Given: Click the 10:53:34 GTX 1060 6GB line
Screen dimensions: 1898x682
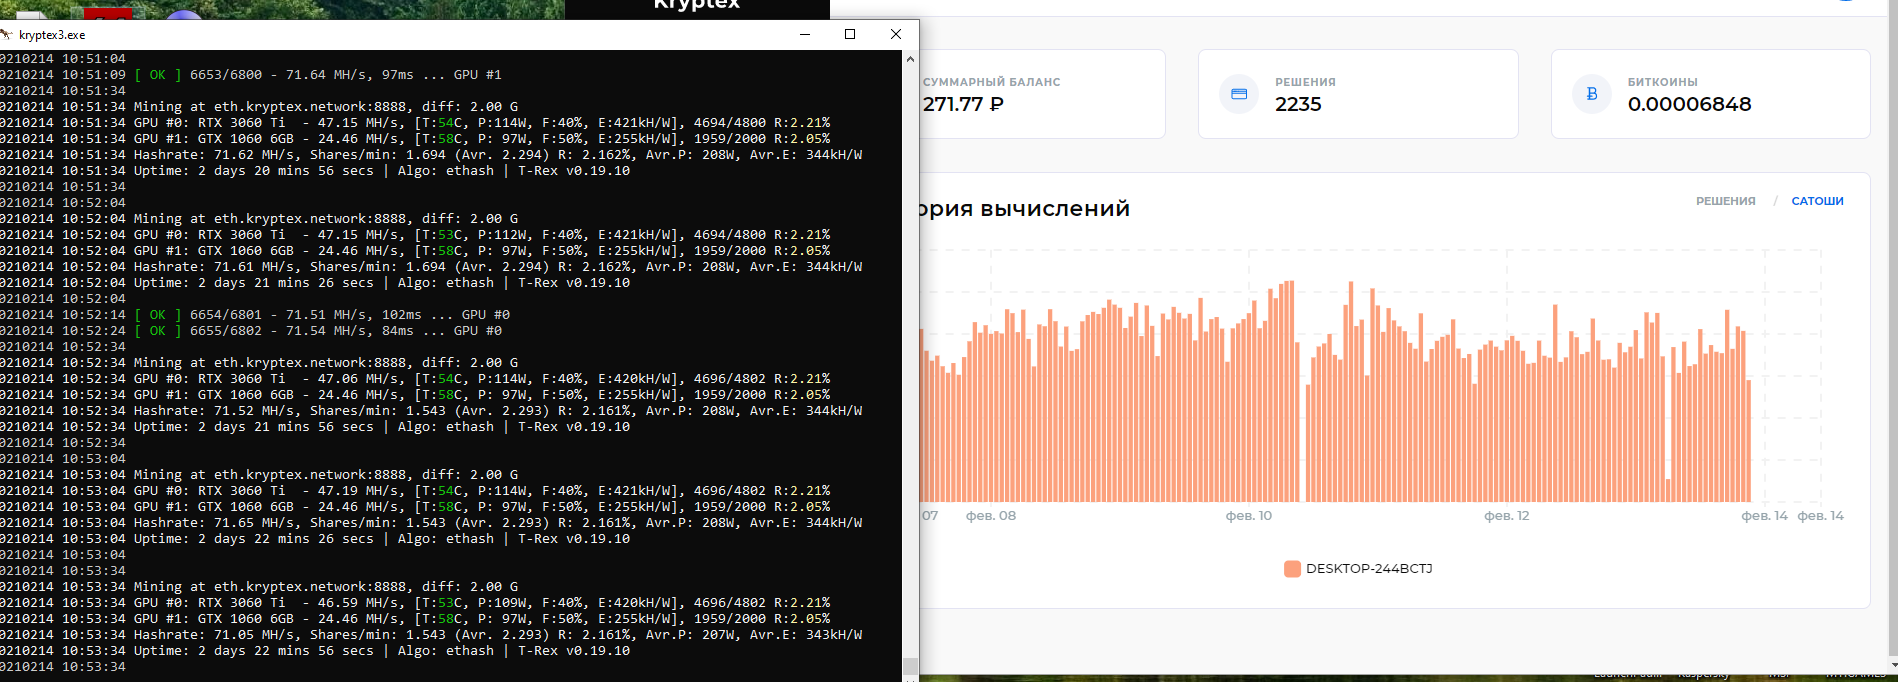Looking at the screenshot, I should pyautogui.click(x=415, y=619).
